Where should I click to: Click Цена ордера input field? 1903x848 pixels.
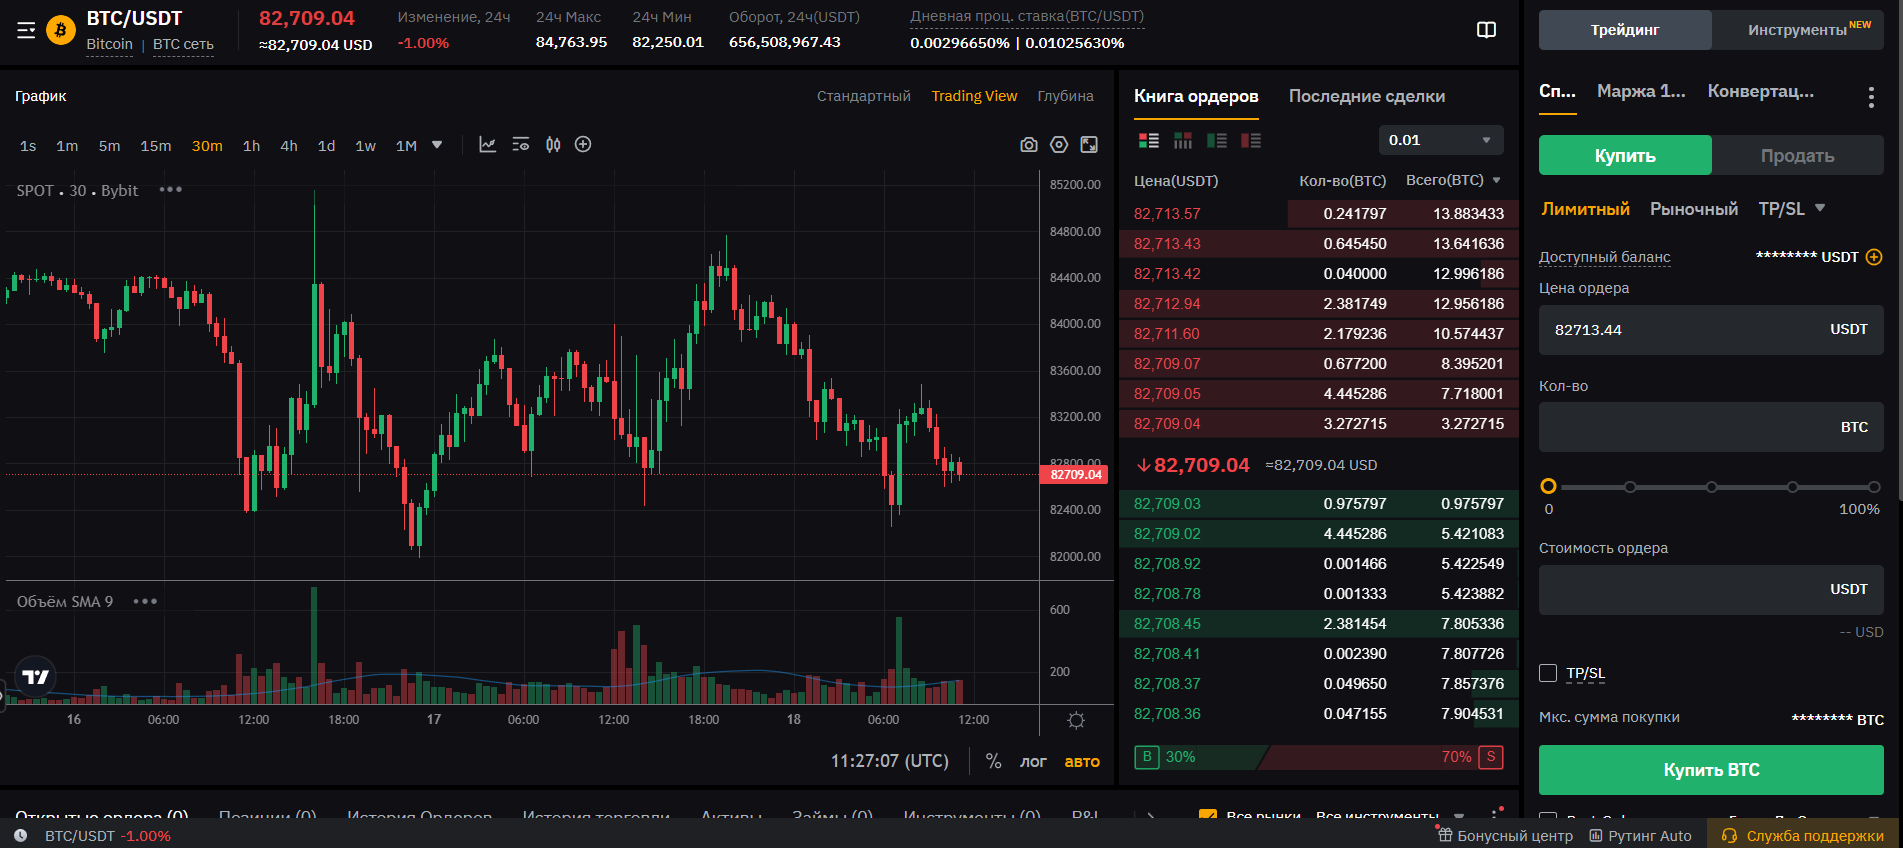tap(1711, 330)
